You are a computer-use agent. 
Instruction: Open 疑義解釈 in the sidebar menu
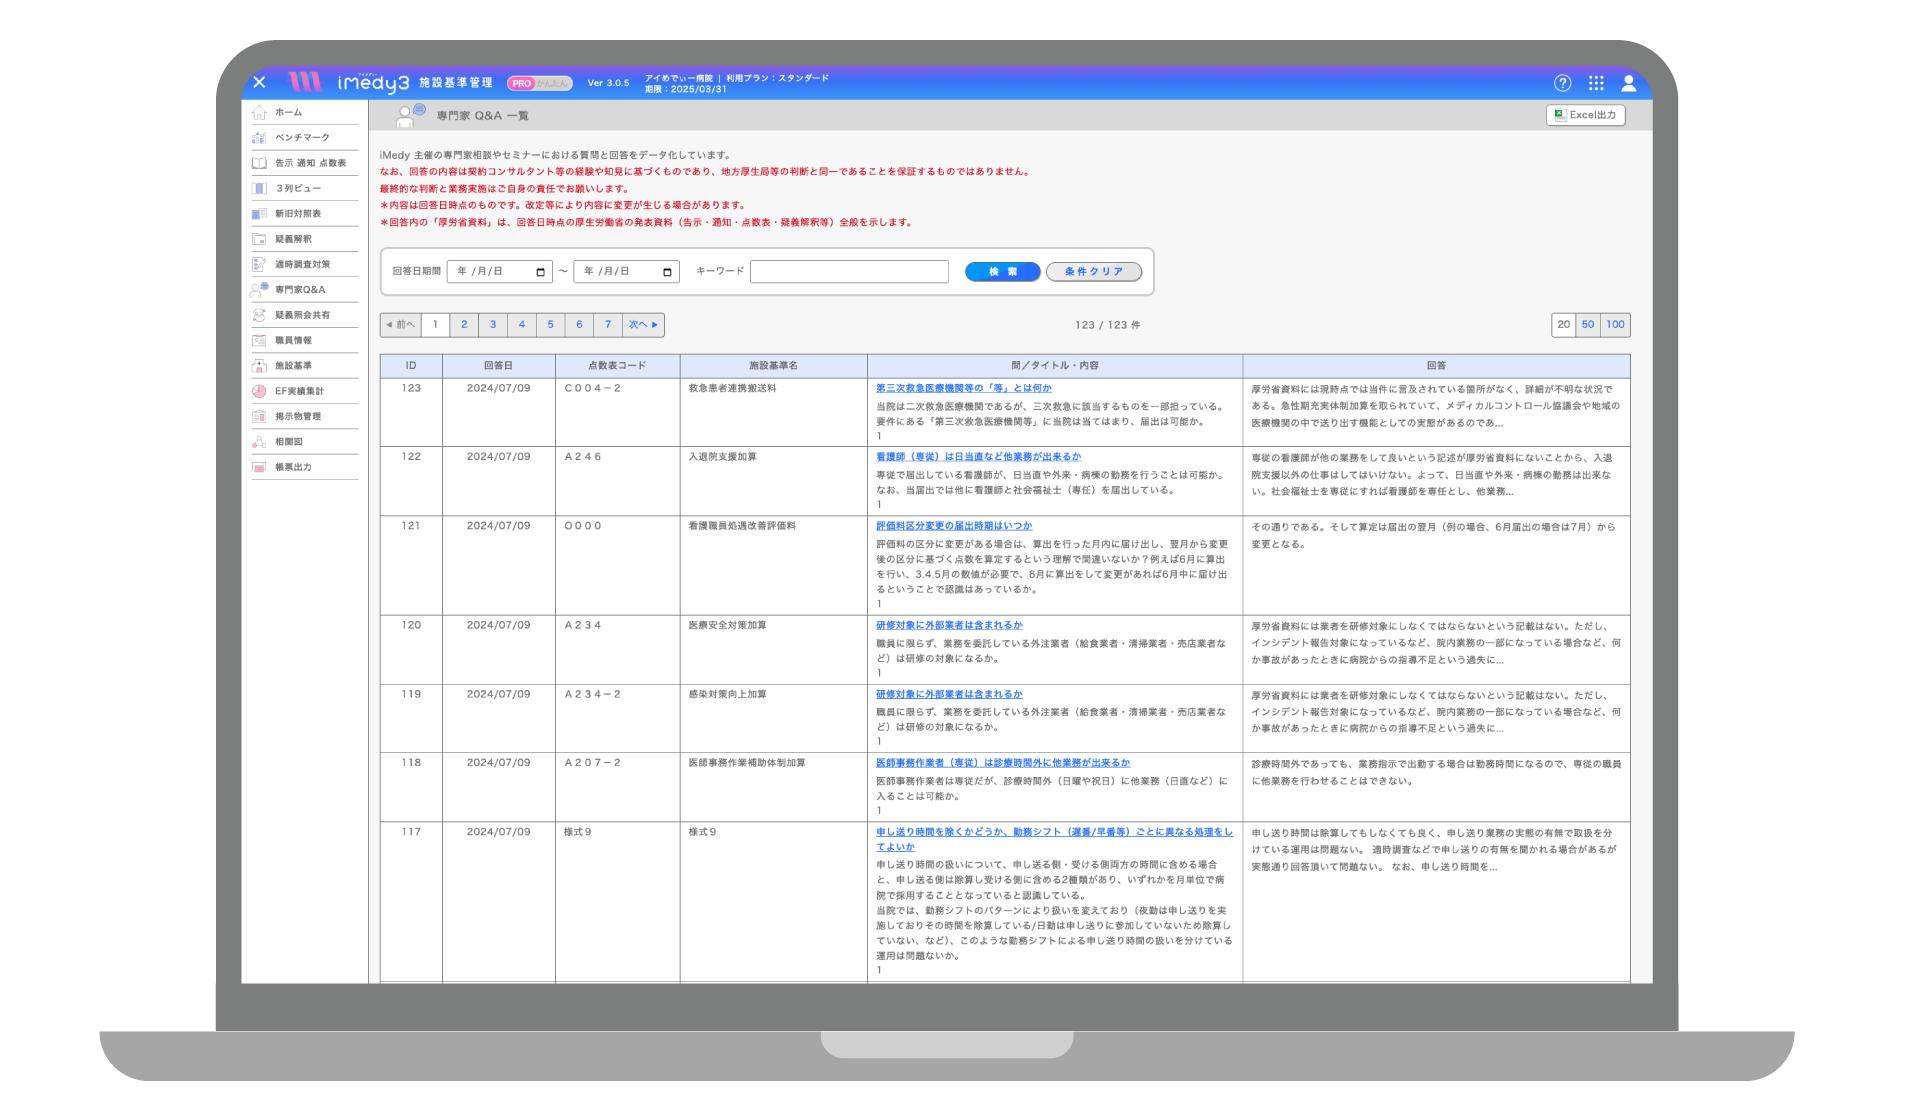click(x=293, y=239)
